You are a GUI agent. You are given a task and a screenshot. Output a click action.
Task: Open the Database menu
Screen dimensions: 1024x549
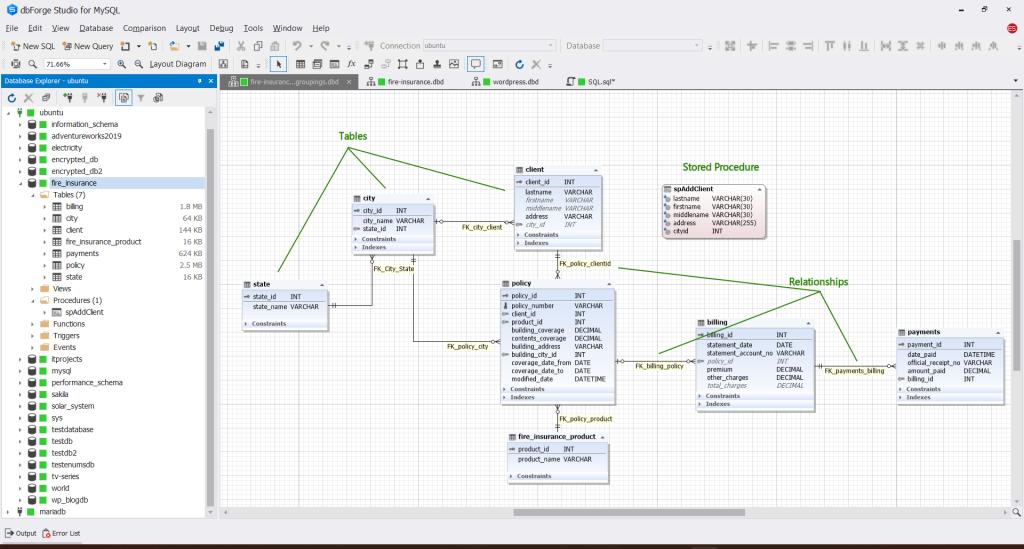click(x=96, y=28)
